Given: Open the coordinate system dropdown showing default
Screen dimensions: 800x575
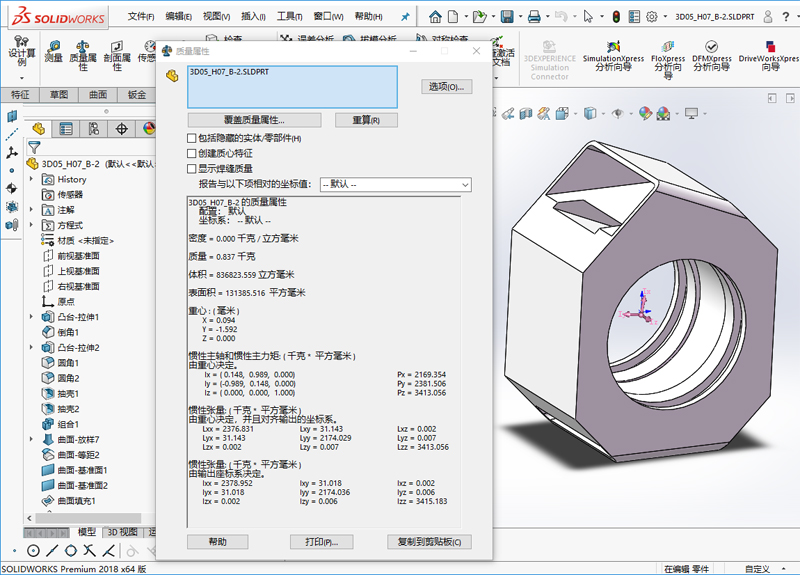Looking at the screenshot, I should point(394,185).
